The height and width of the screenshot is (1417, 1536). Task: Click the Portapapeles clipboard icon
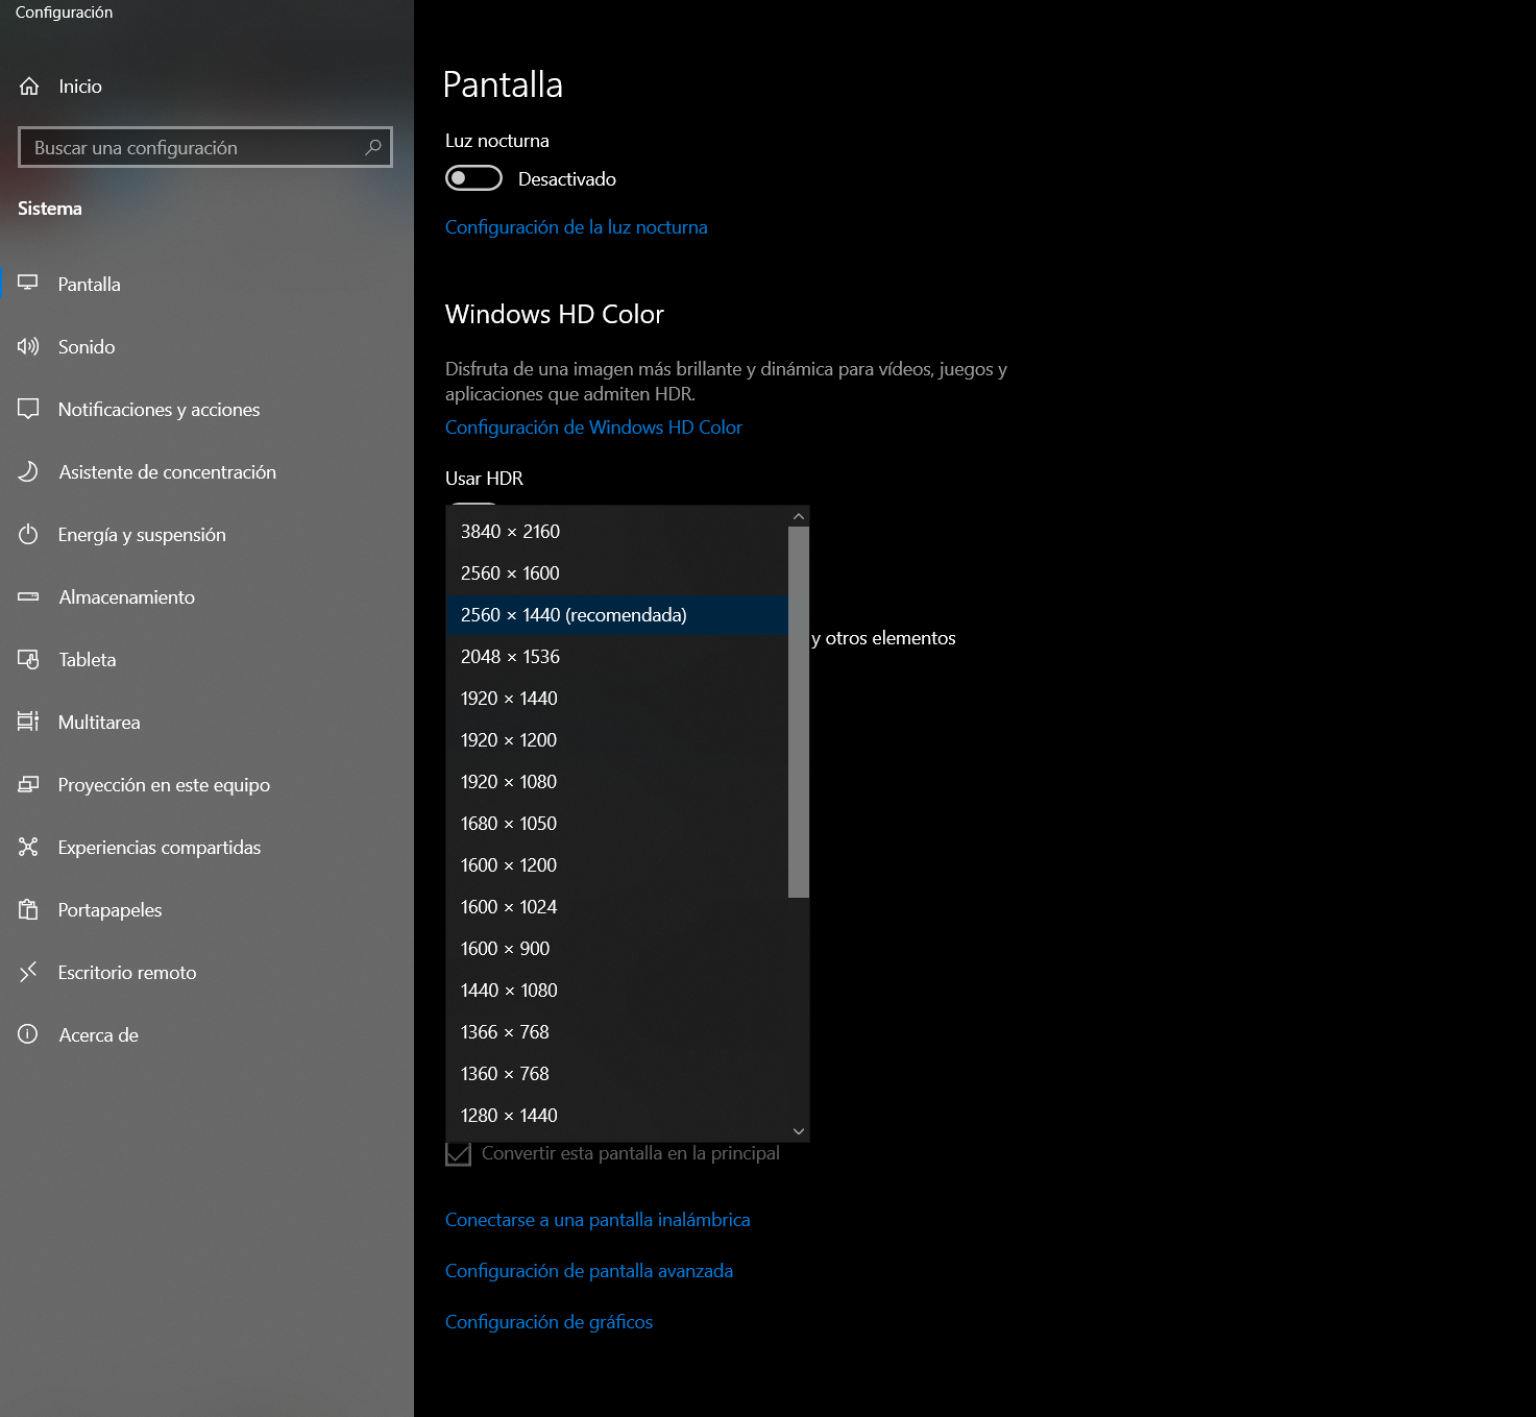pyautogui.click(x=28, y=909)
